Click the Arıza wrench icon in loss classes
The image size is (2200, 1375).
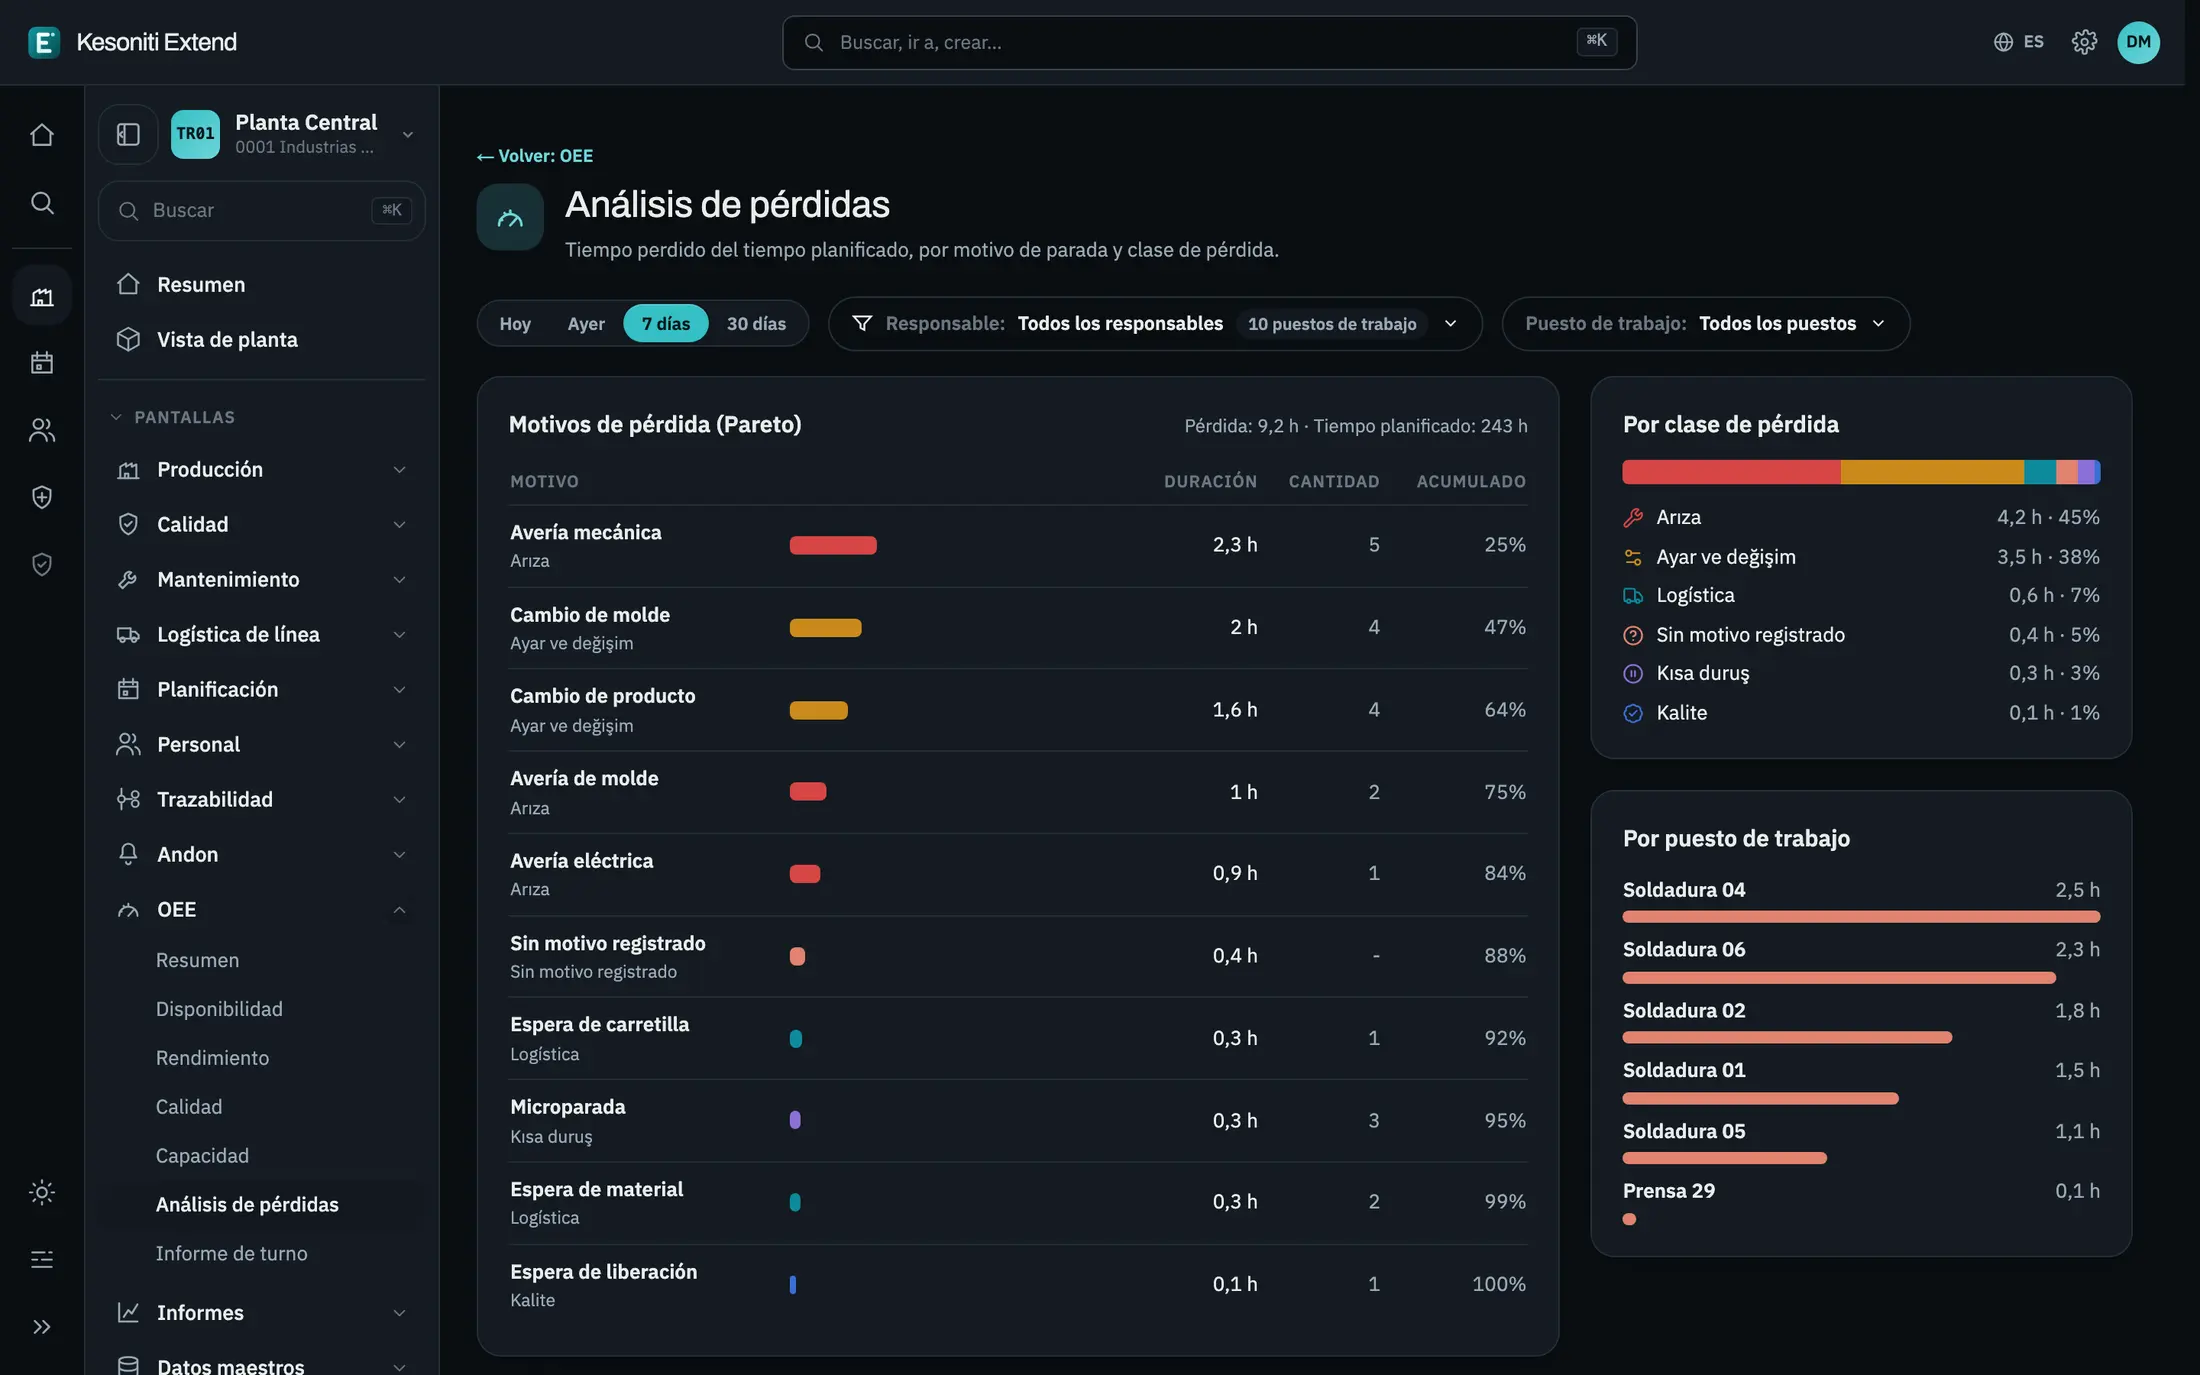coord(1633,518)
